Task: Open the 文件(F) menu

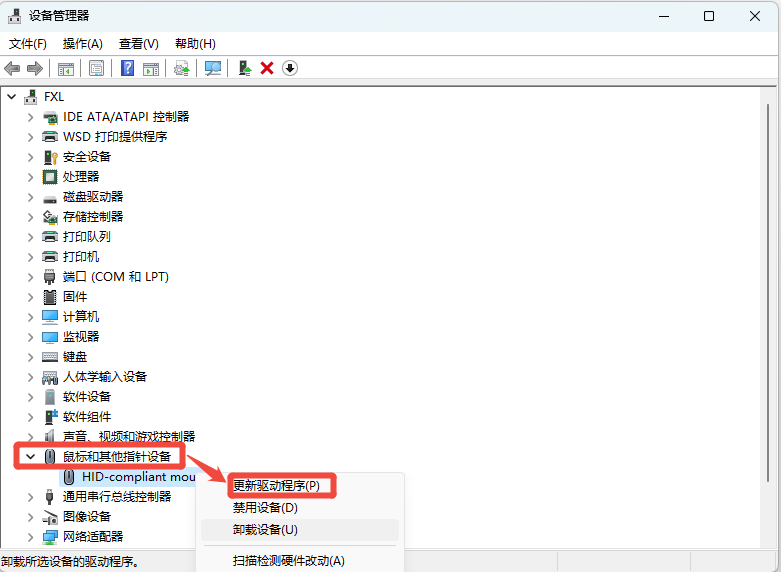Action: pyautogui.click(x=28, y=44)
